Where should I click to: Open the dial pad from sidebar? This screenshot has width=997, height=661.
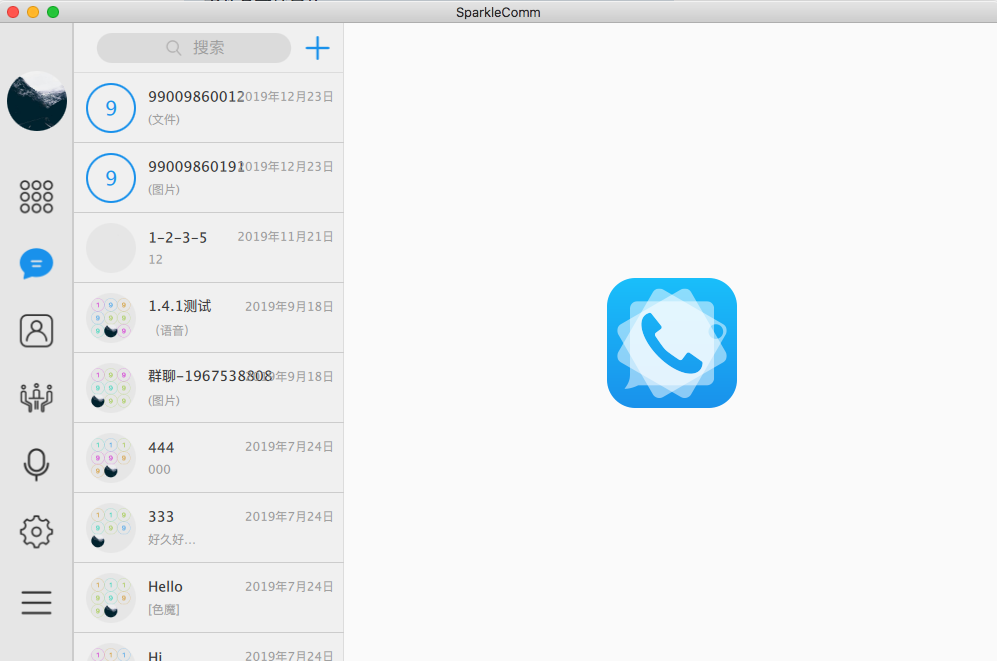pos(36,197)
